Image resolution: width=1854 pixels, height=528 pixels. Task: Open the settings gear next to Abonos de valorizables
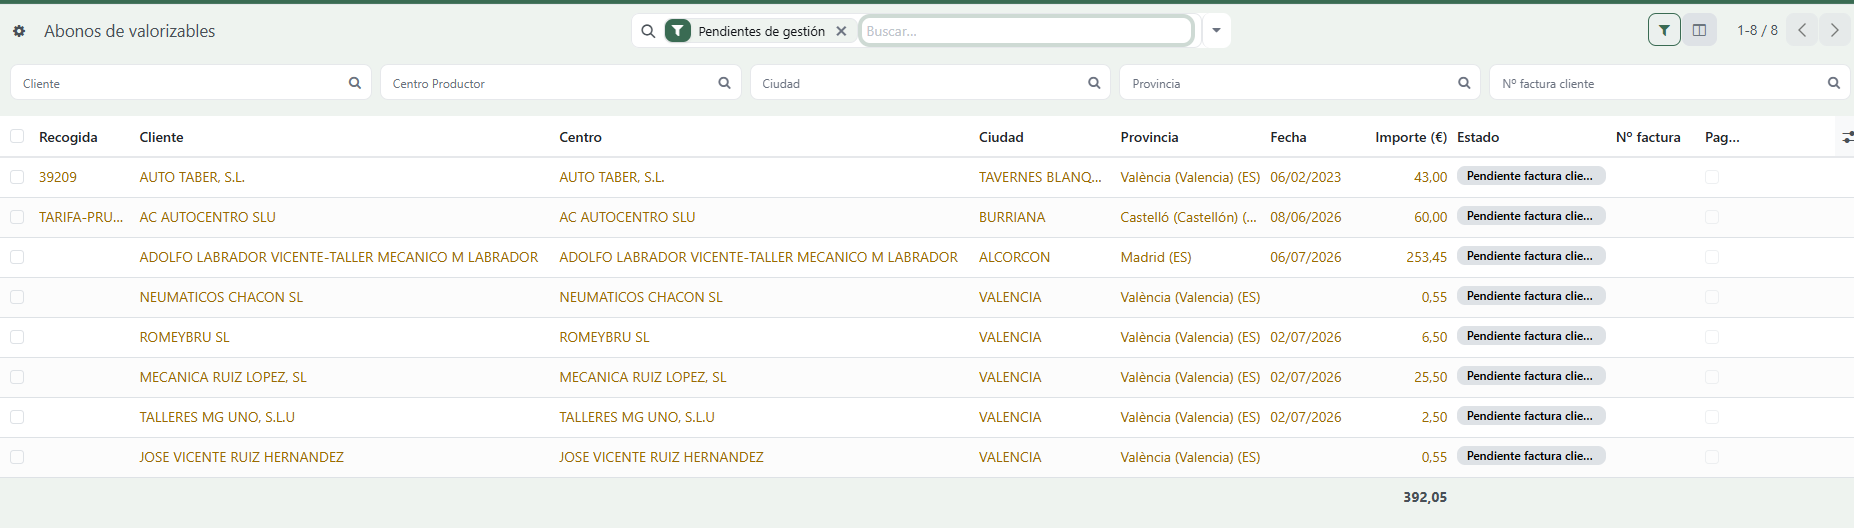19,31
